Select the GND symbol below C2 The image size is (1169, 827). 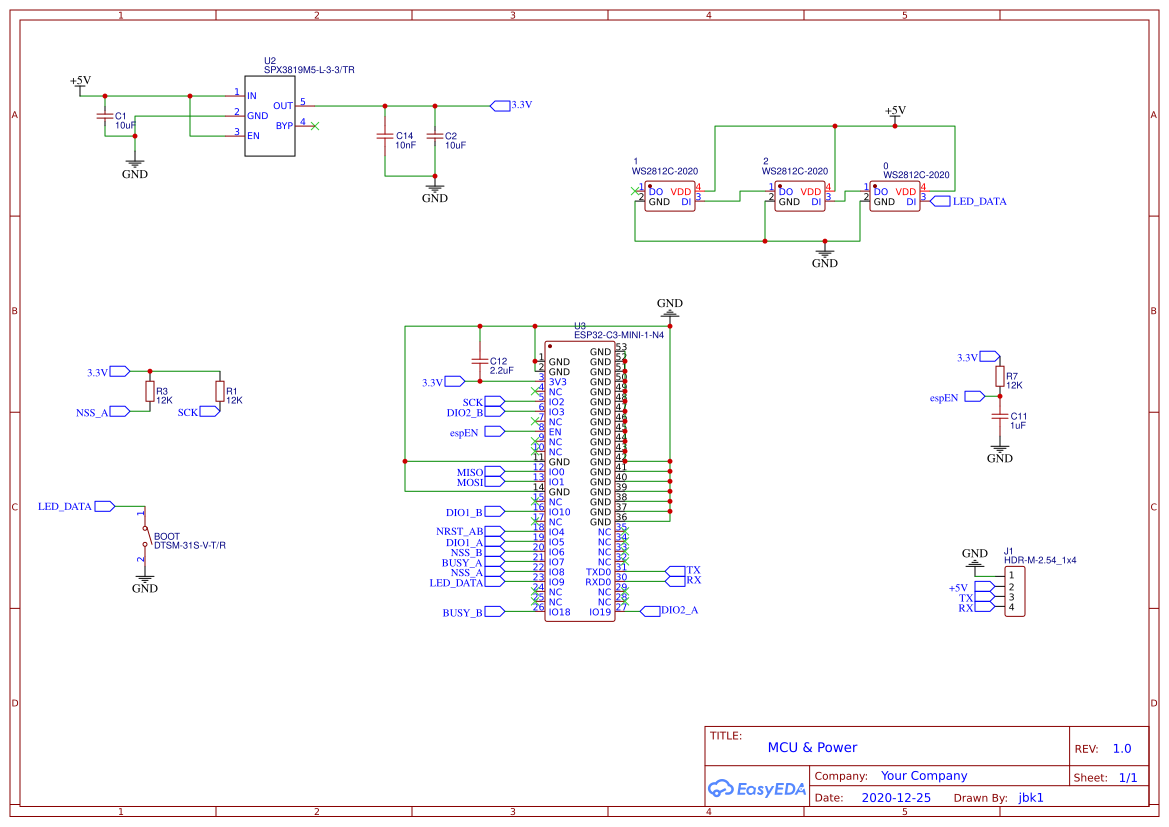(x=432, y=190)
